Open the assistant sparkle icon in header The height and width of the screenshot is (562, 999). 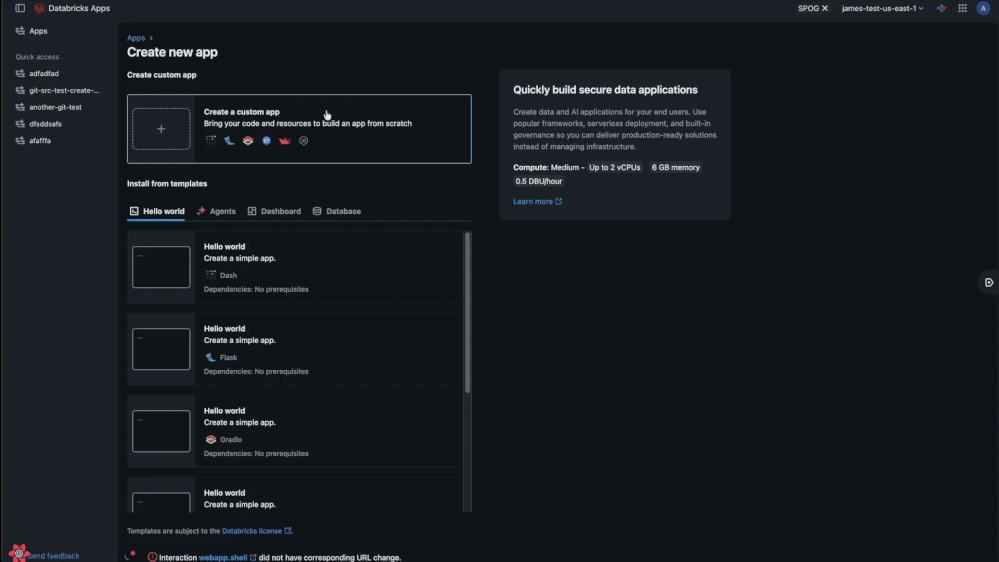[941, 8]
